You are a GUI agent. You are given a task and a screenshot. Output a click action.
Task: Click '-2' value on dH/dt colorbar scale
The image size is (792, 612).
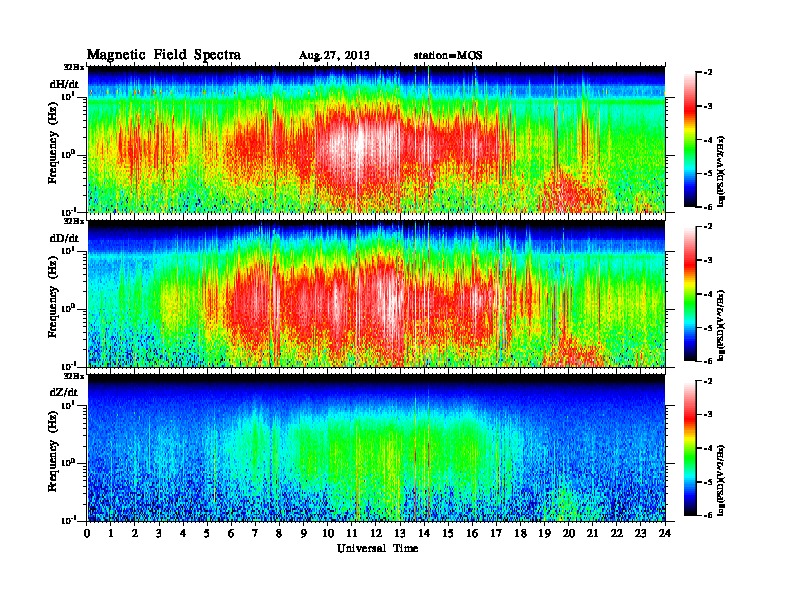[x=708, y=73]
